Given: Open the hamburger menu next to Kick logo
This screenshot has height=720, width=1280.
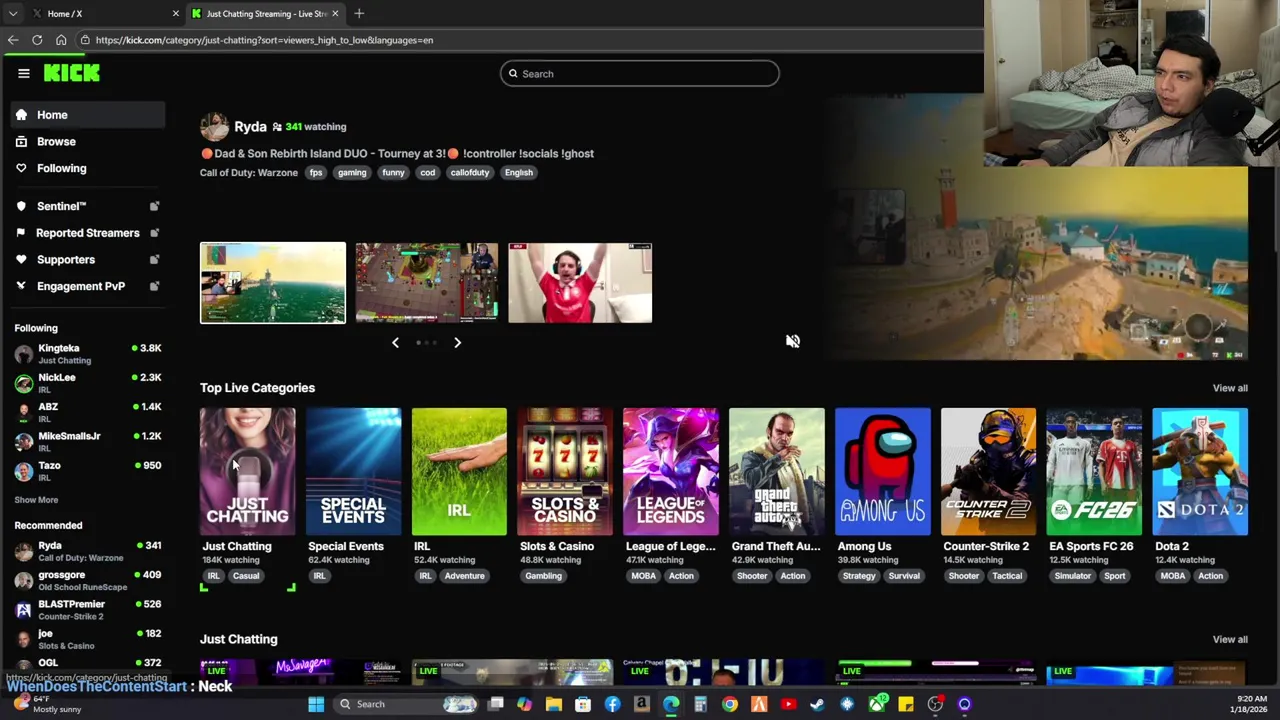Looking at the screenshot, I should (x=24, y=73).
